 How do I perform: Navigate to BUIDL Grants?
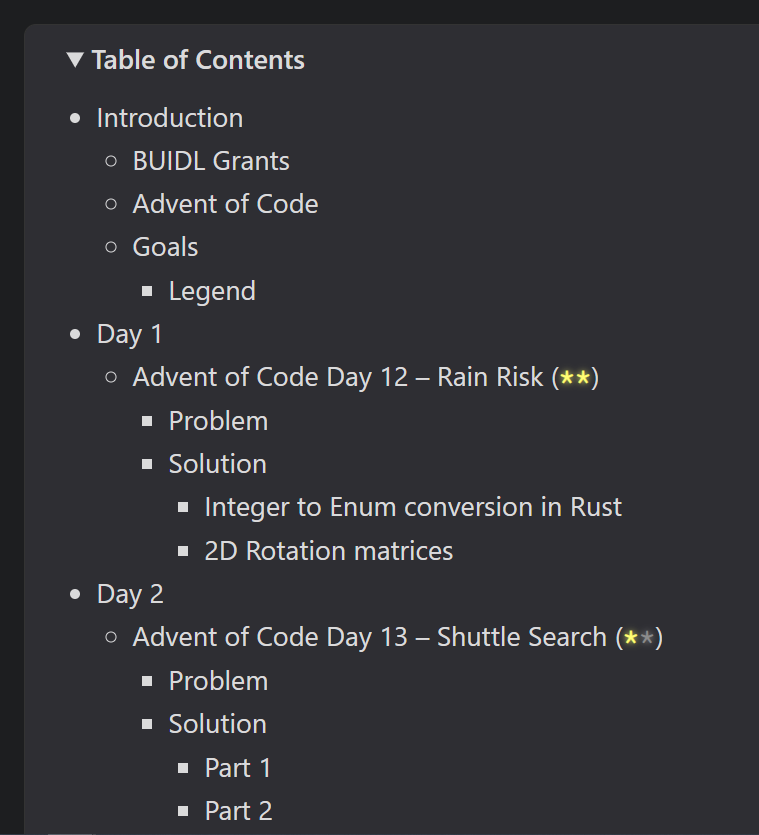[x=211, y=160]
